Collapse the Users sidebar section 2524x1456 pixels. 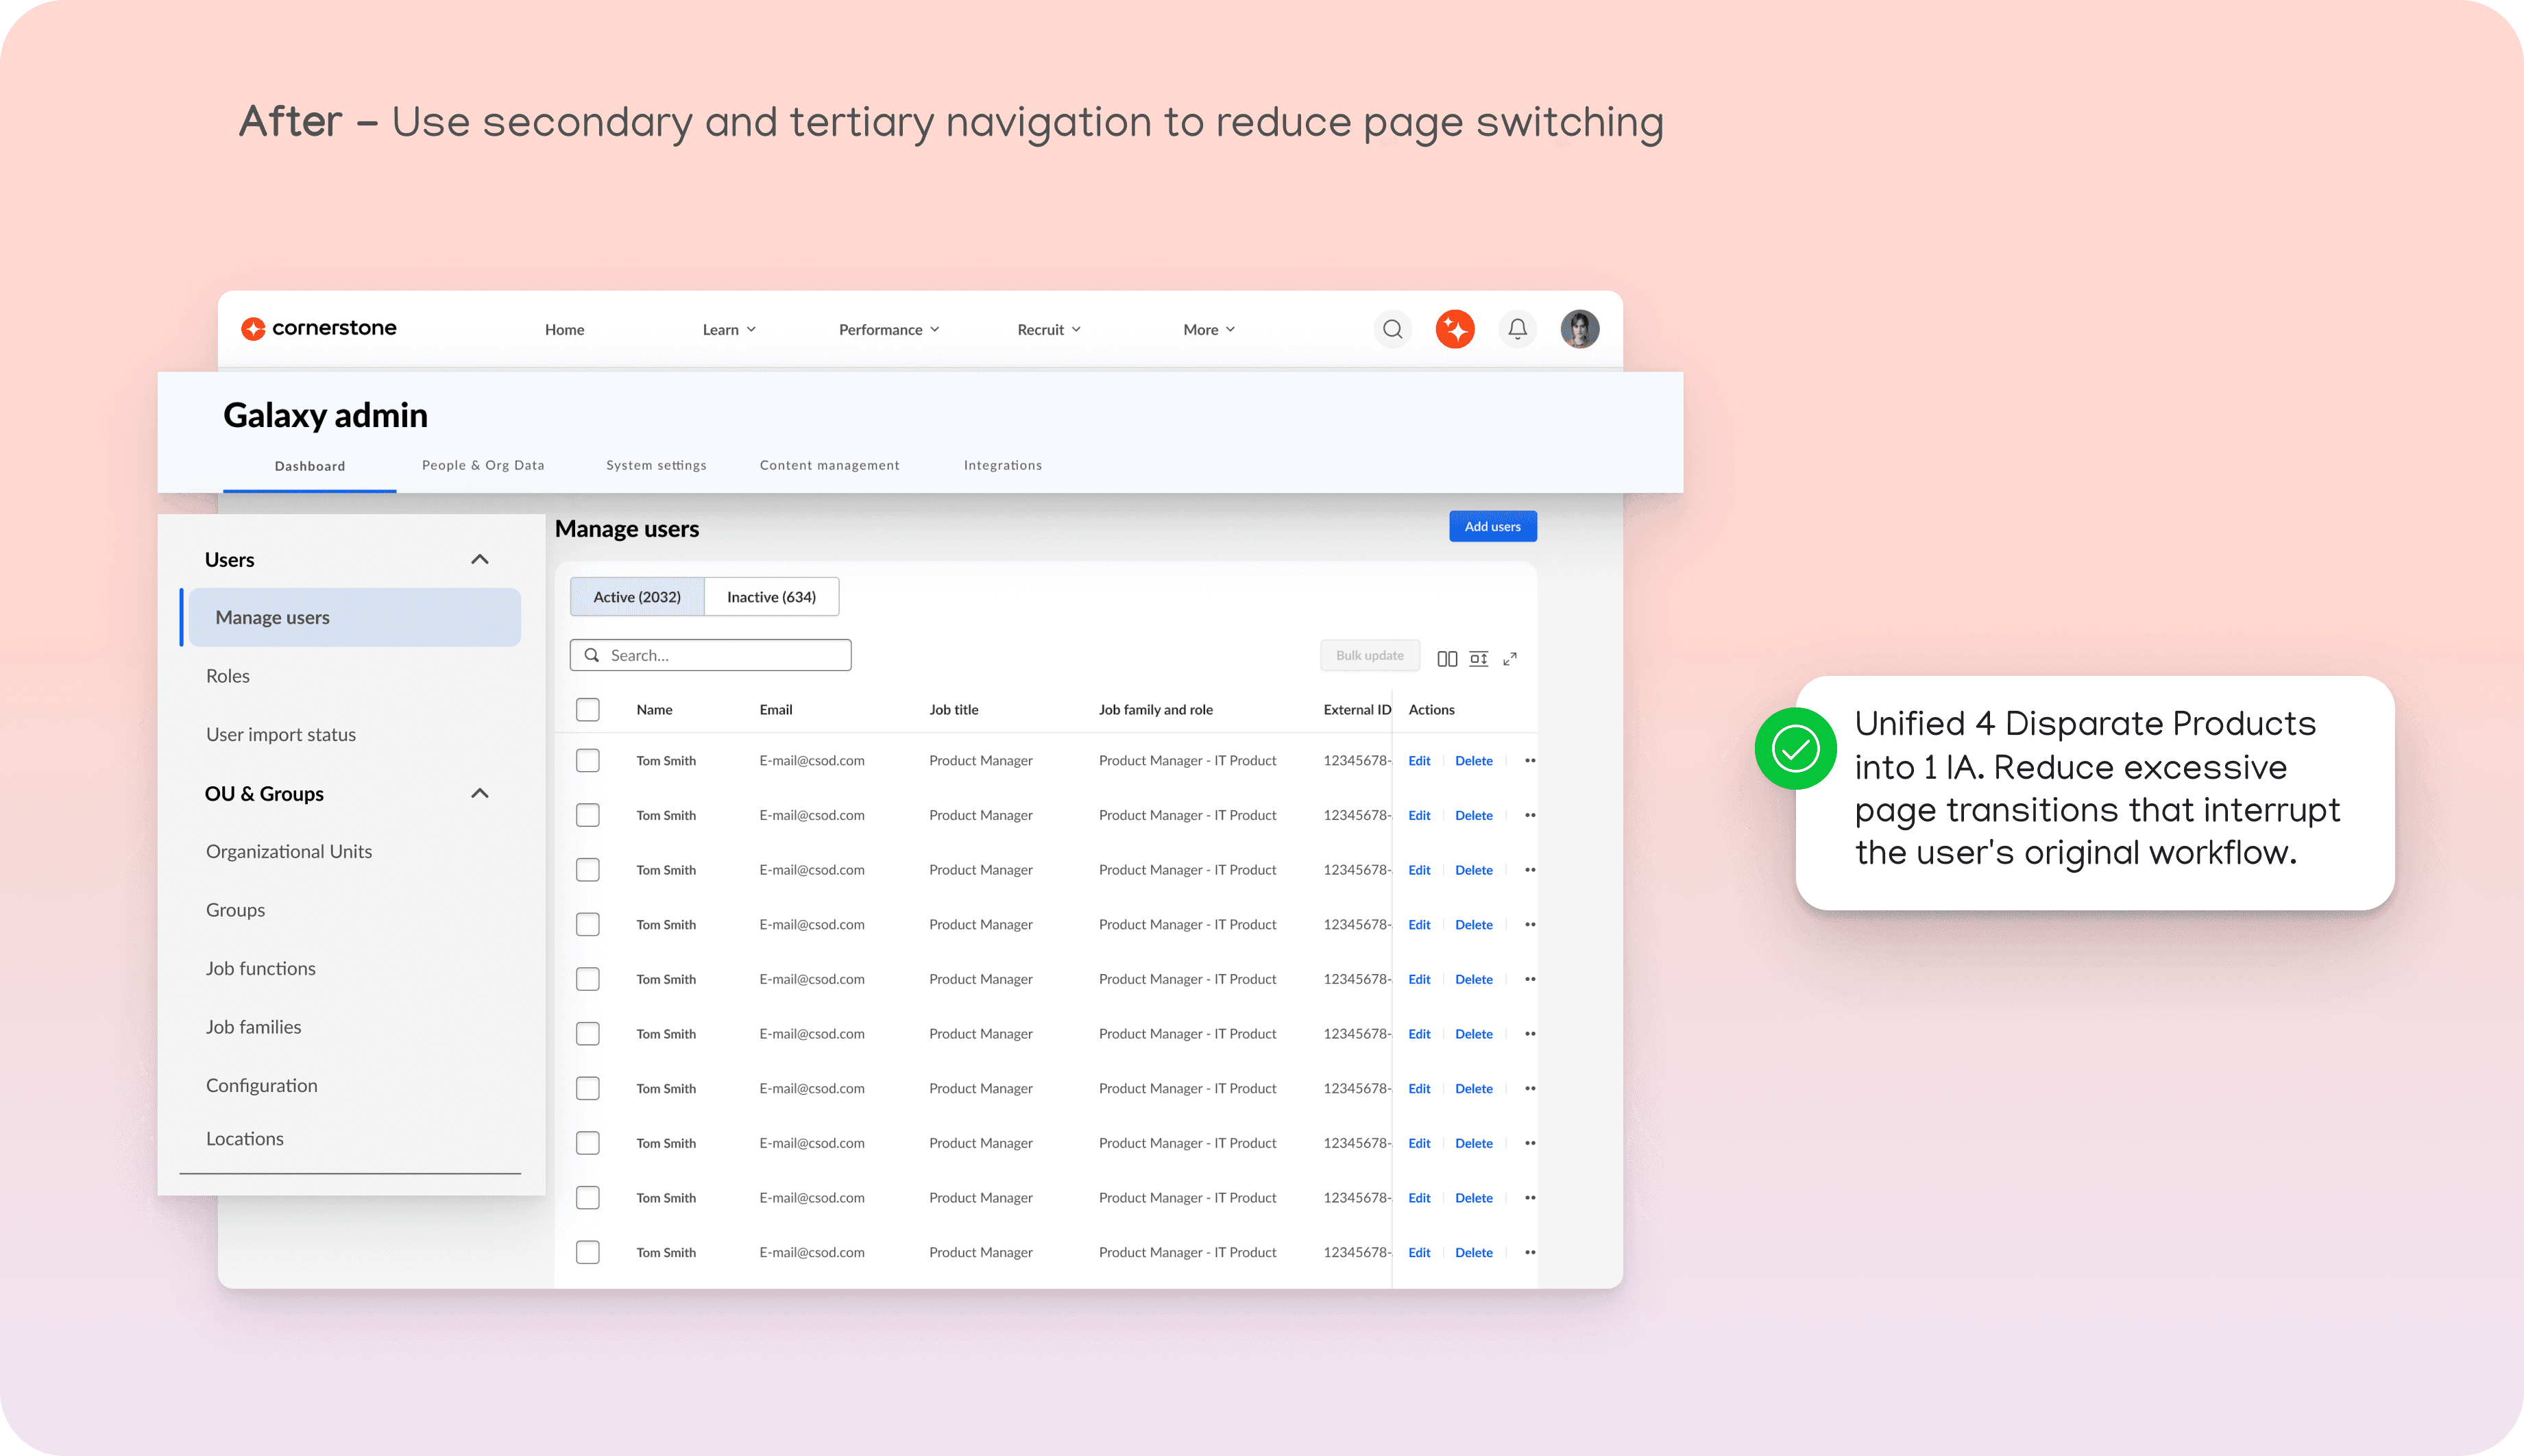click(480, 560)
